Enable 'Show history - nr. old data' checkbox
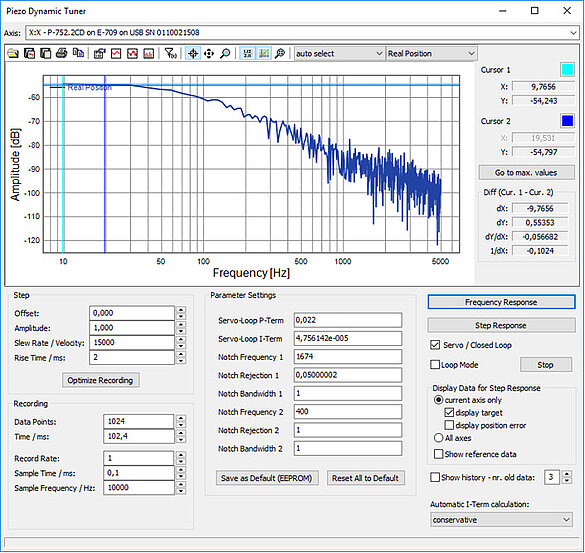This screenshot has height=553, width=585. (435, 477)
